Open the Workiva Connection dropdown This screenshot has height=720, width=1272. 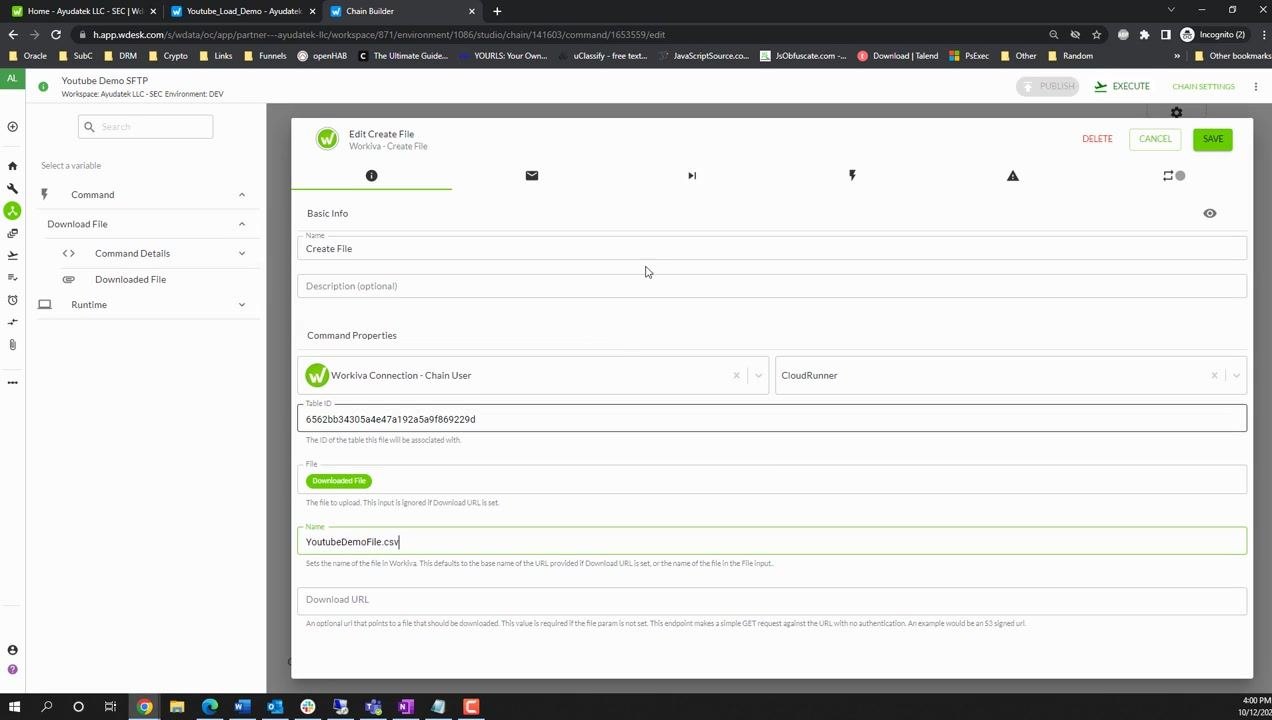759,376
